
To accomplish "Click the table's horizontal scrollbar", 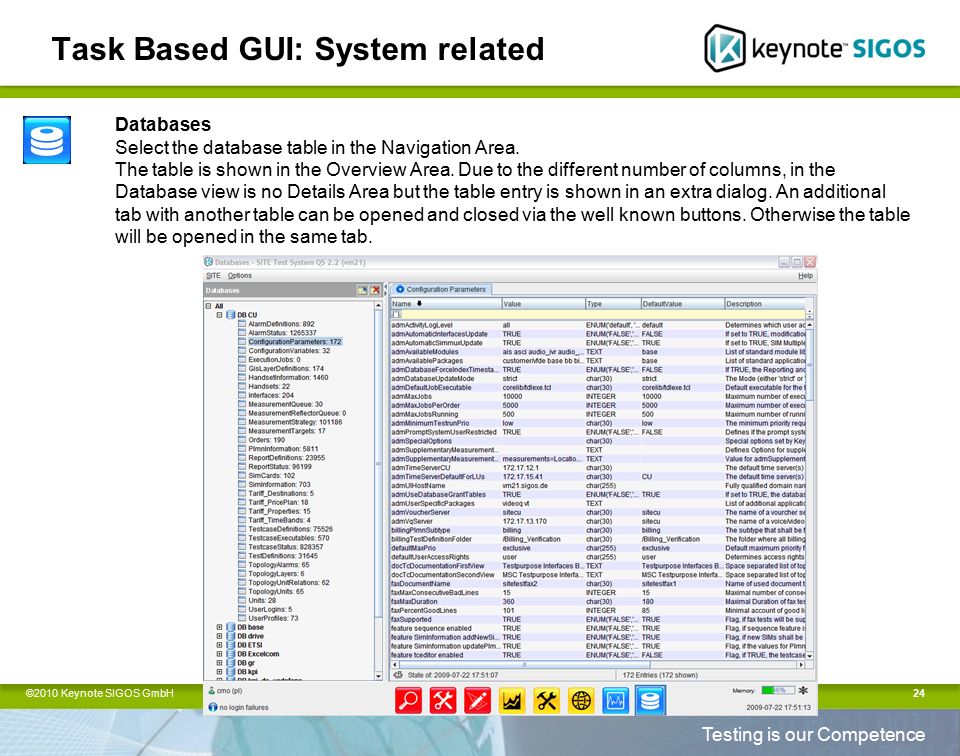I will click(598, 664).
